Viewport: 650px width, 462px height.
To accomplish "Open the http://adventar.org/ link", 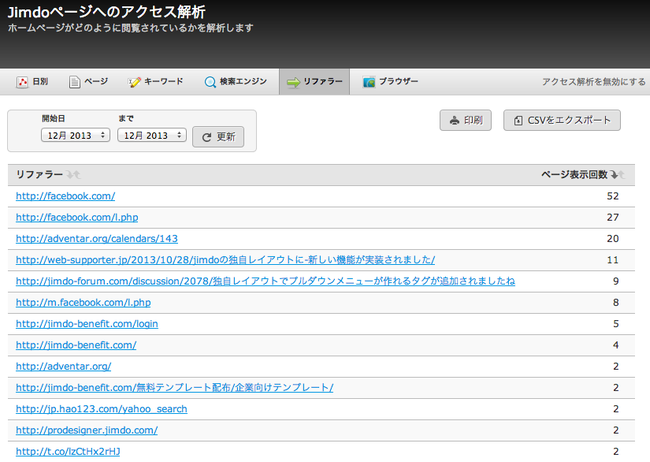I will click(63, 366).
